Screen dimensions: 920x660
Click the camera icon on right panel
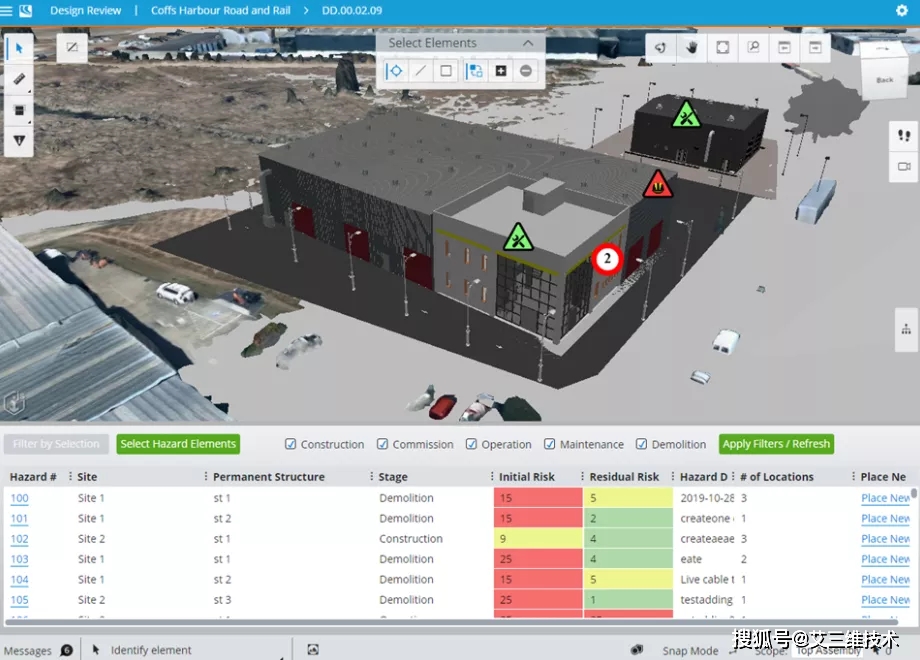(903, 166)
